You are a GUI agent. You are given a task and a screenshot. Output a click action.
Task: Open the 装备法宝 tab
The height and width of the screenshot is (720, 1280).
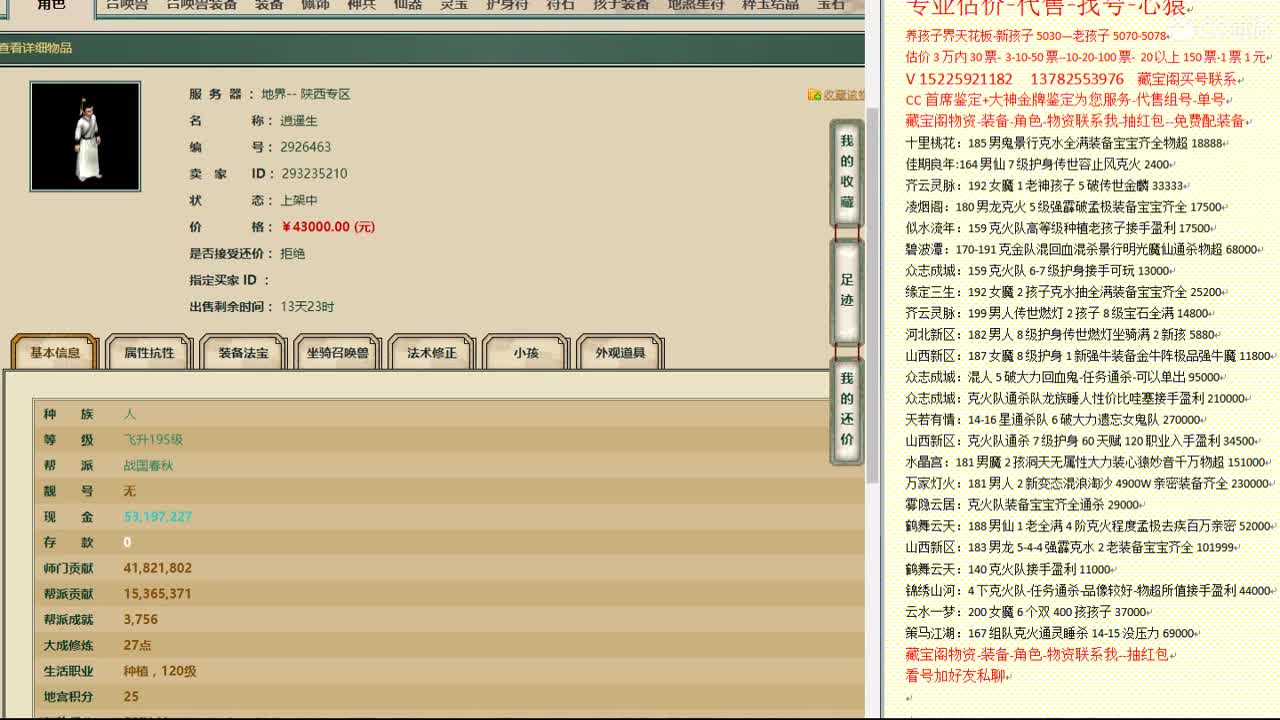tap(243, 352)
